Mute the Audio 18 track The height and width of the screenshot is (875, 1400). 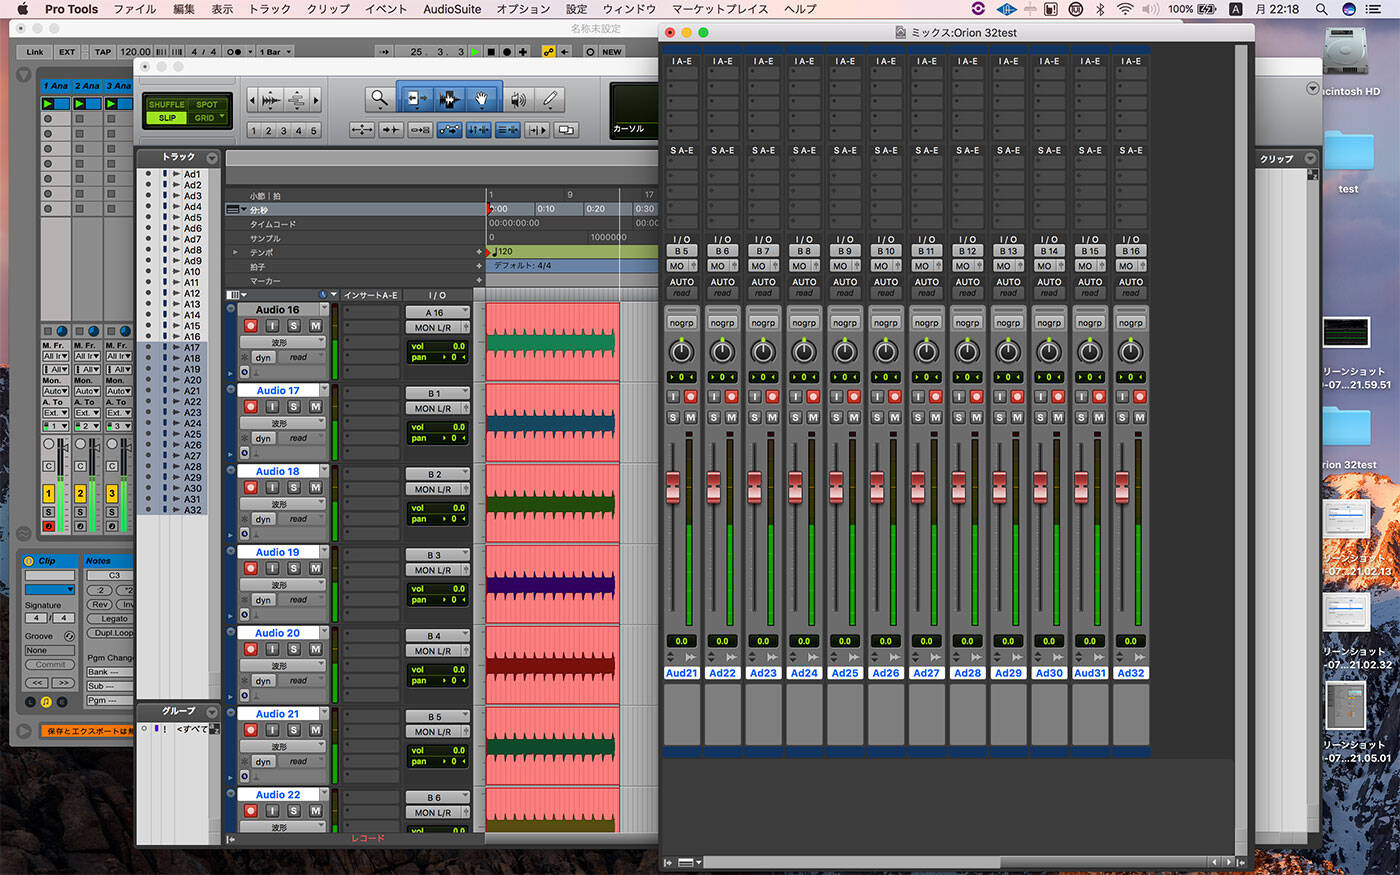315,488
